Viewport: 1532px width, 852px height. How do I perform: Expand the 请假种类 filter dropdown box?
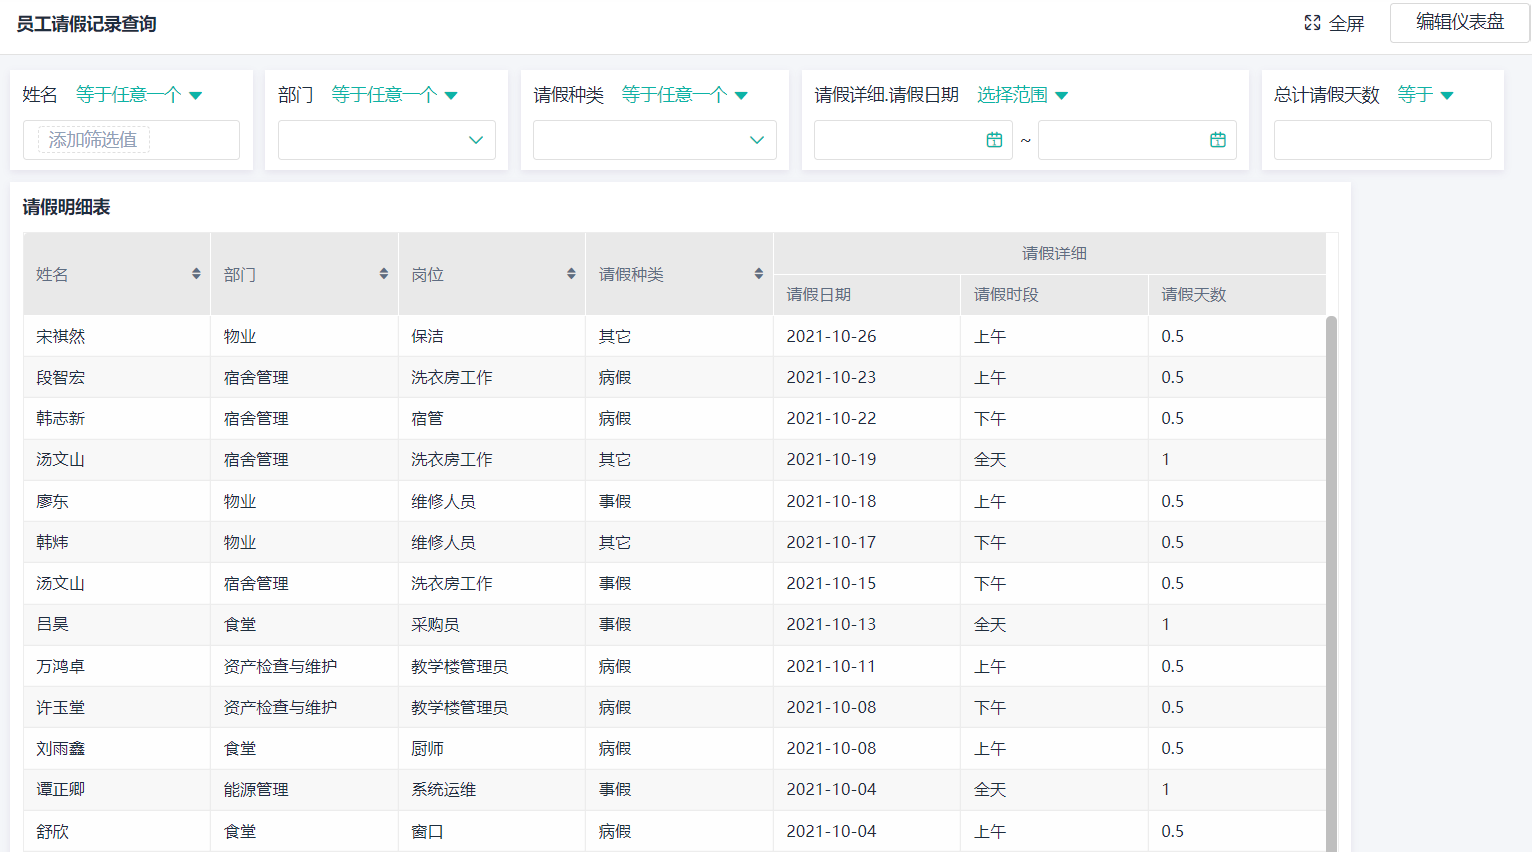(654, 140)
